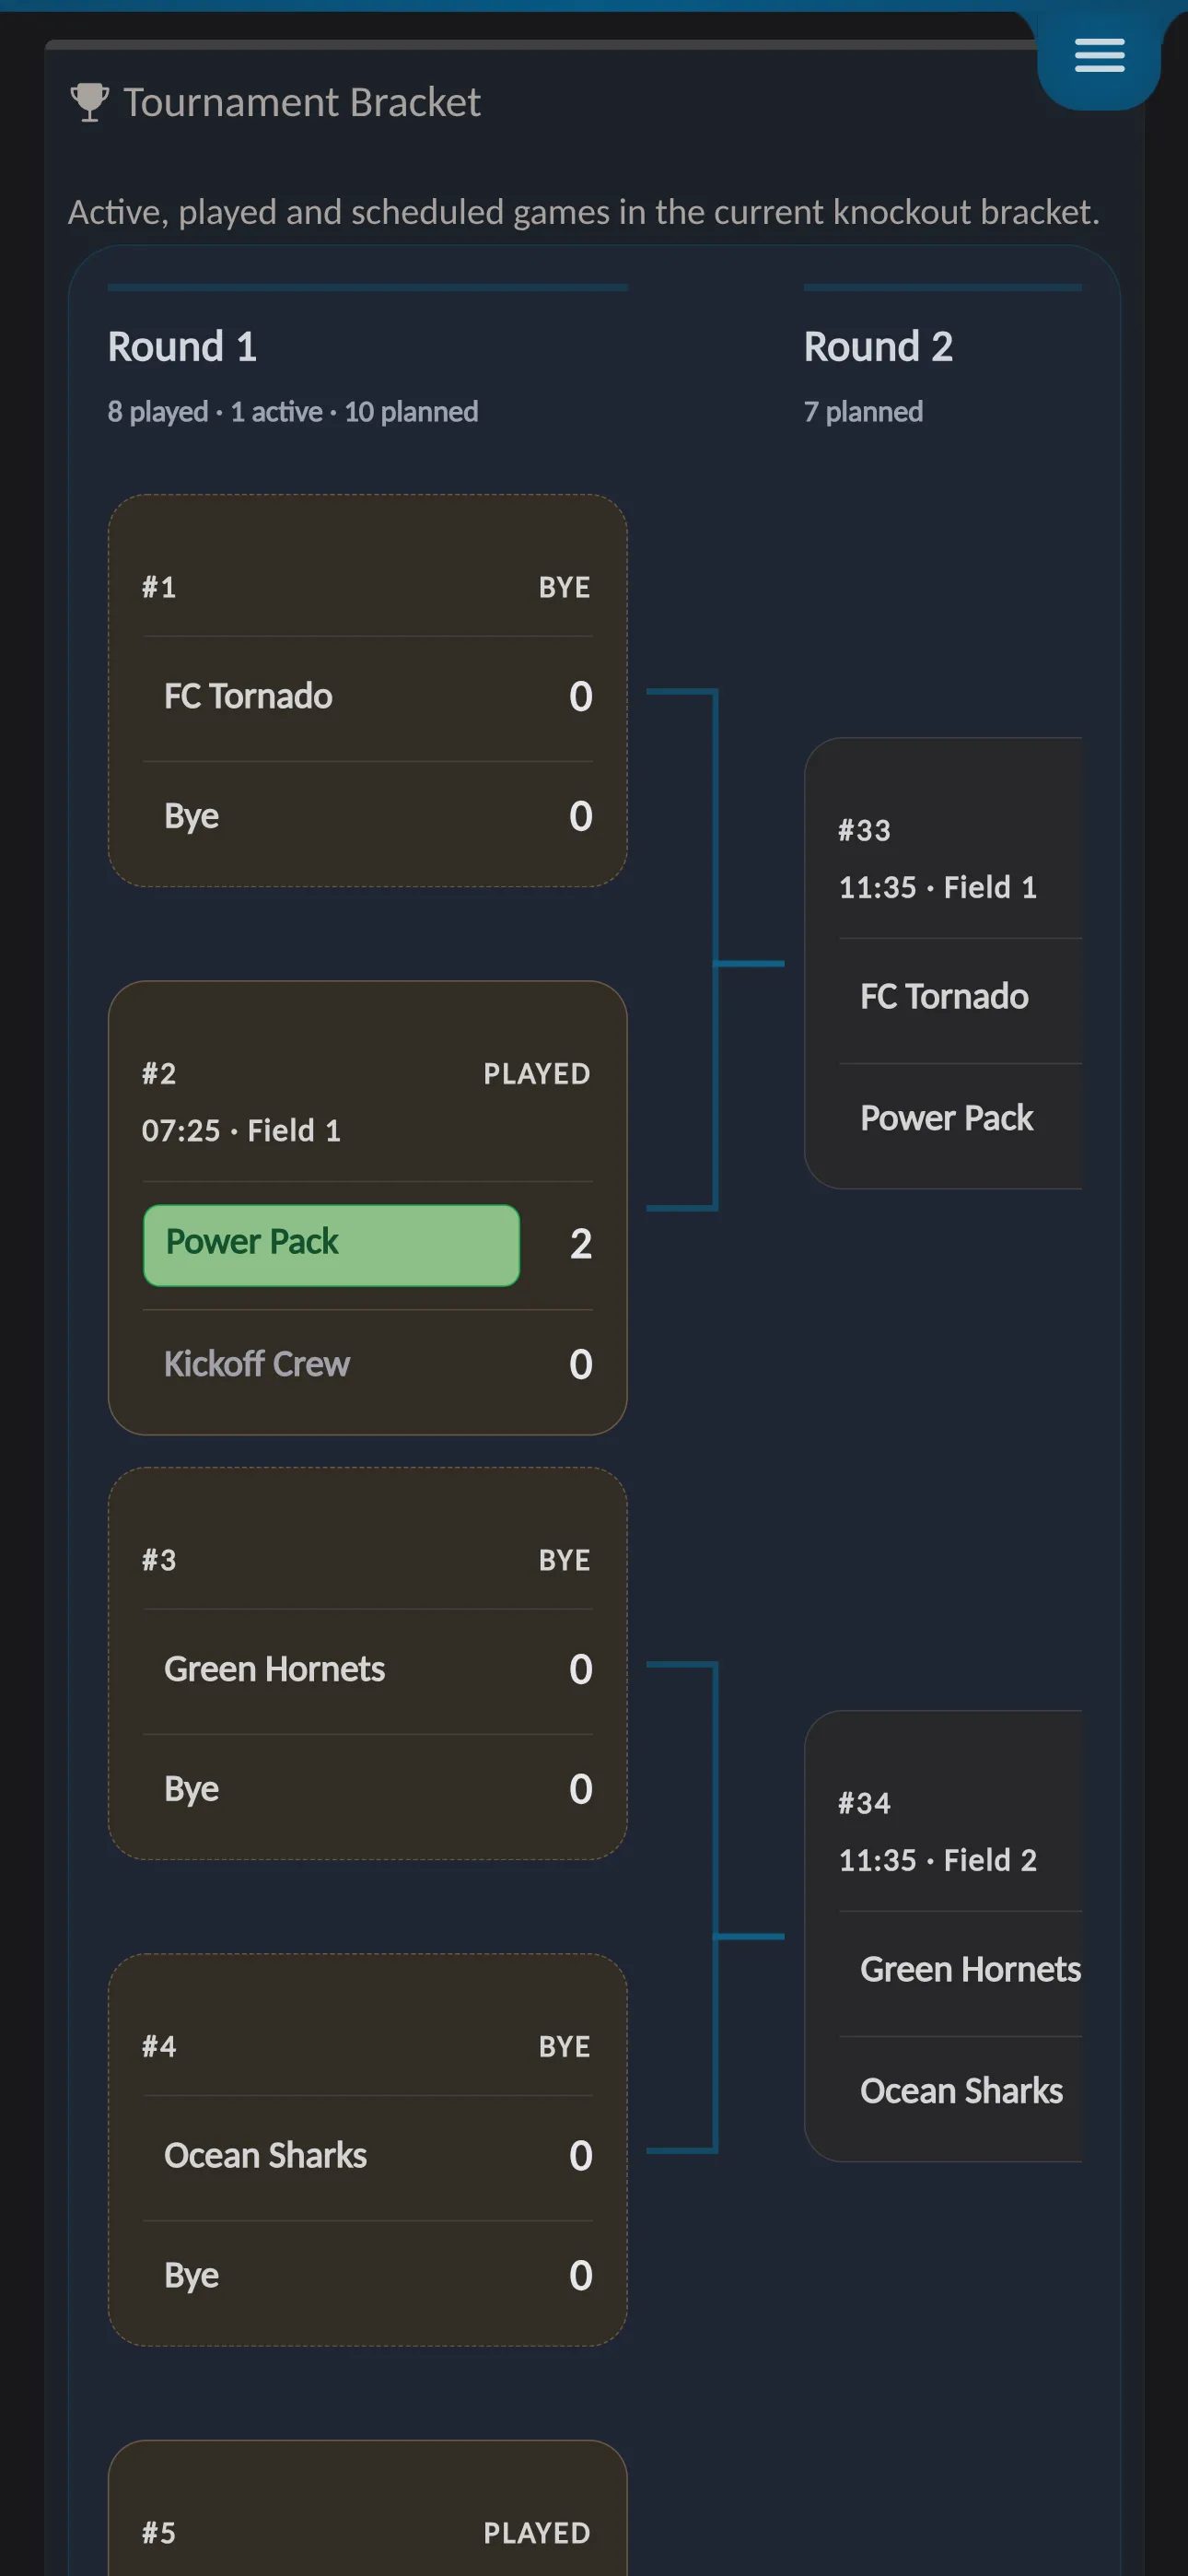Click '07:25 · Field 1' in match #2
Image resolution: width=1188 pixels, height=2576 pixels.
pos(241,1131)
